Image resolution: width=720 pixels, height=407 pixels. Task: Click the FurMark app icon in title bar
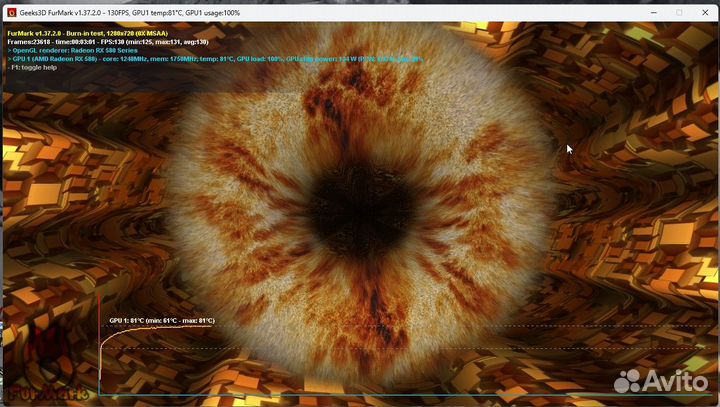point(11,12)
